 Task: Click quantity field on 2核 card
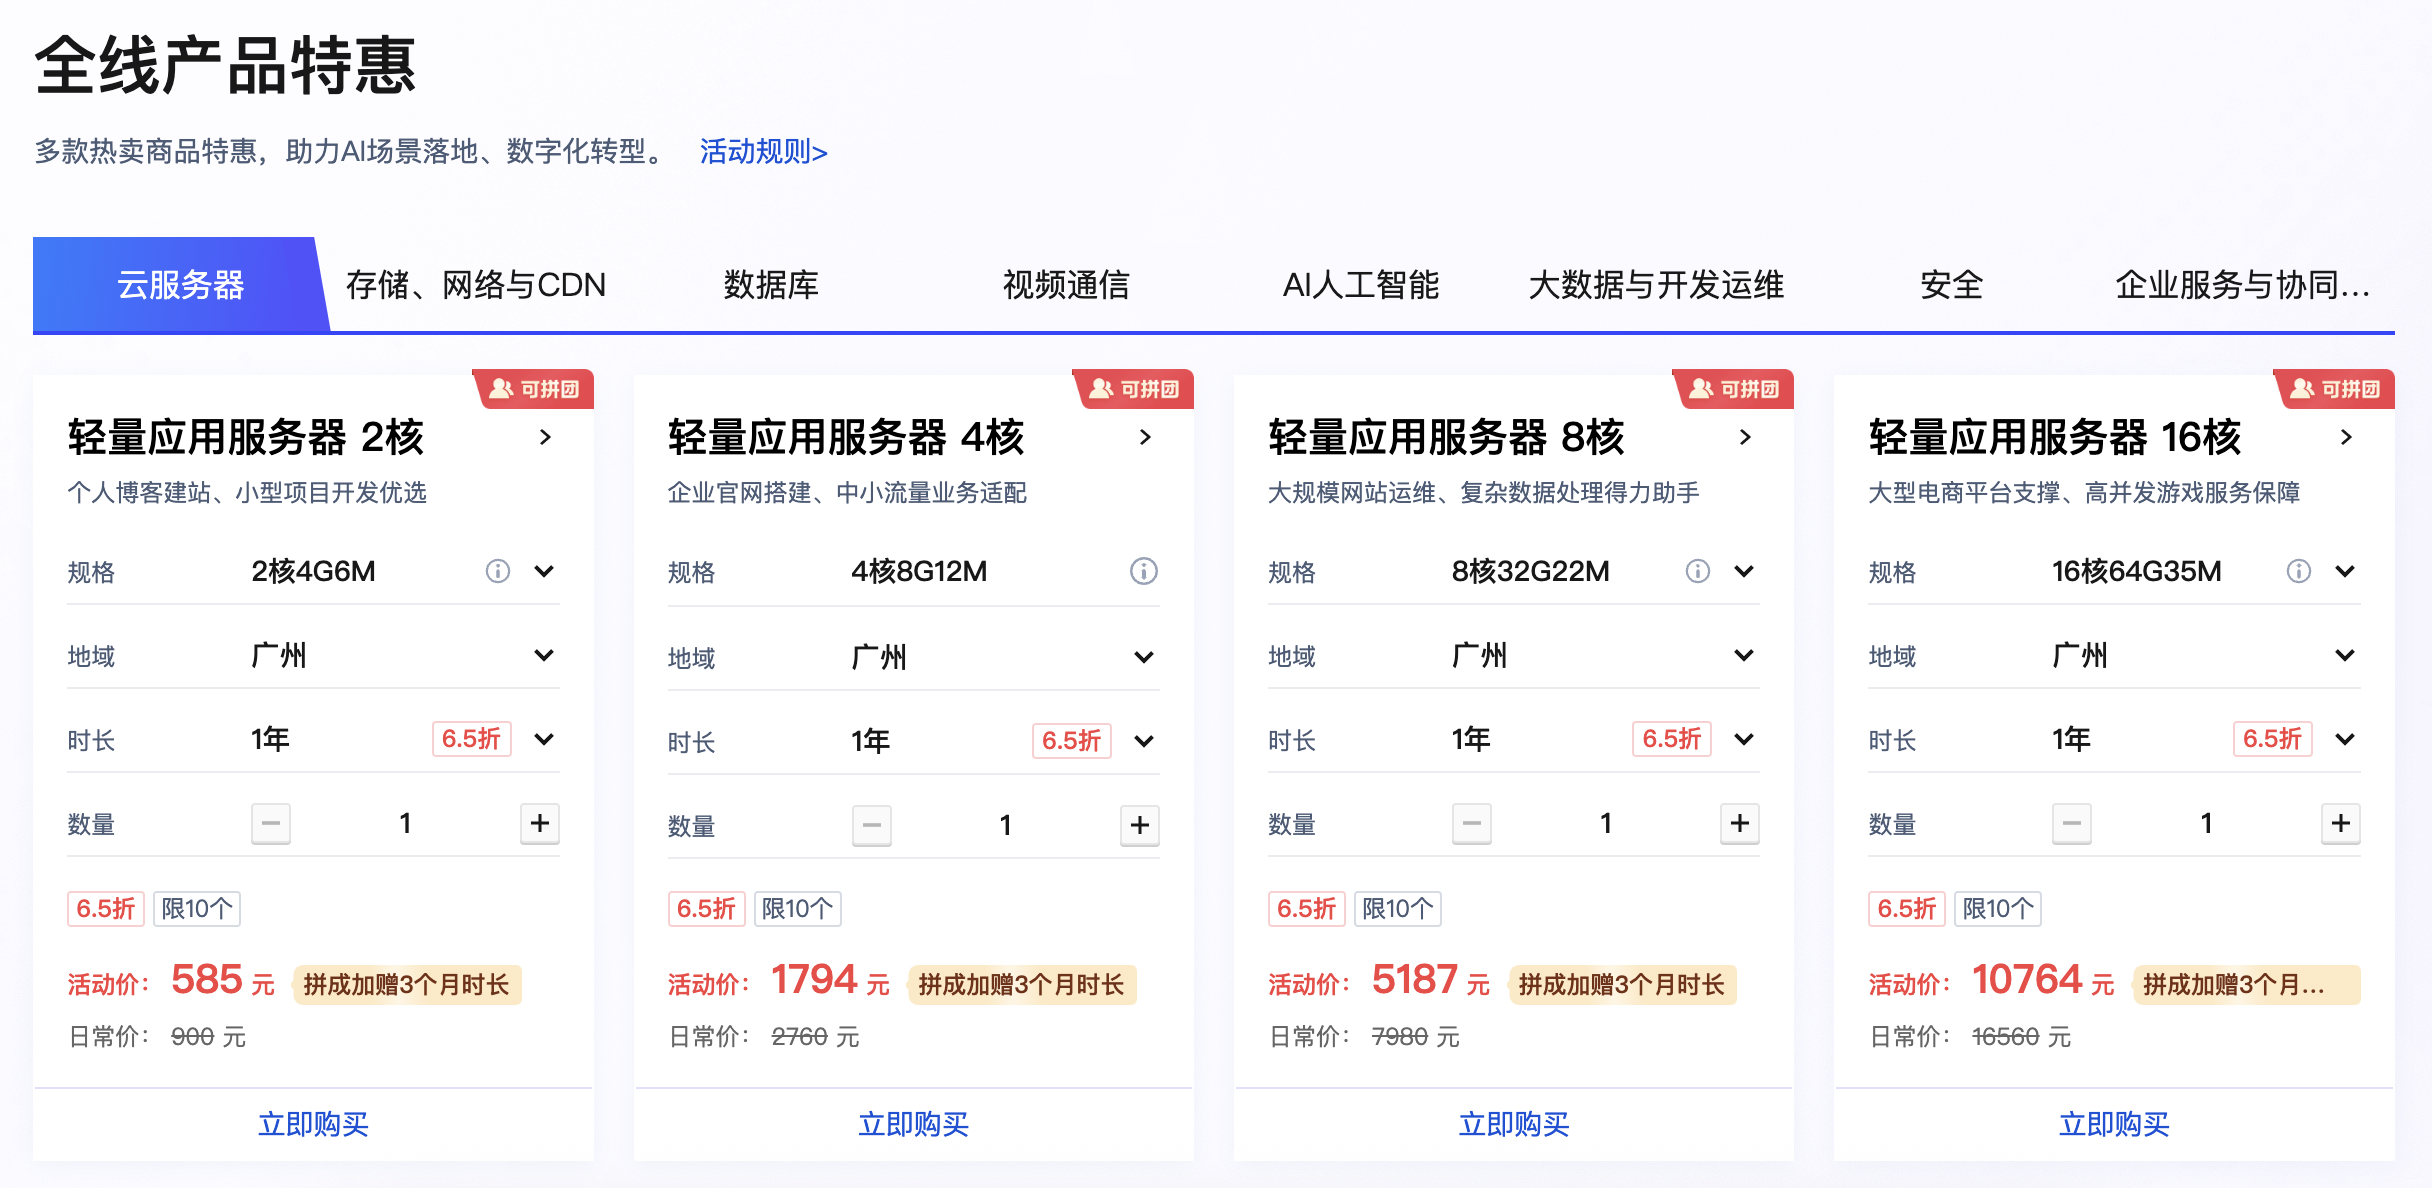[405, 823]
